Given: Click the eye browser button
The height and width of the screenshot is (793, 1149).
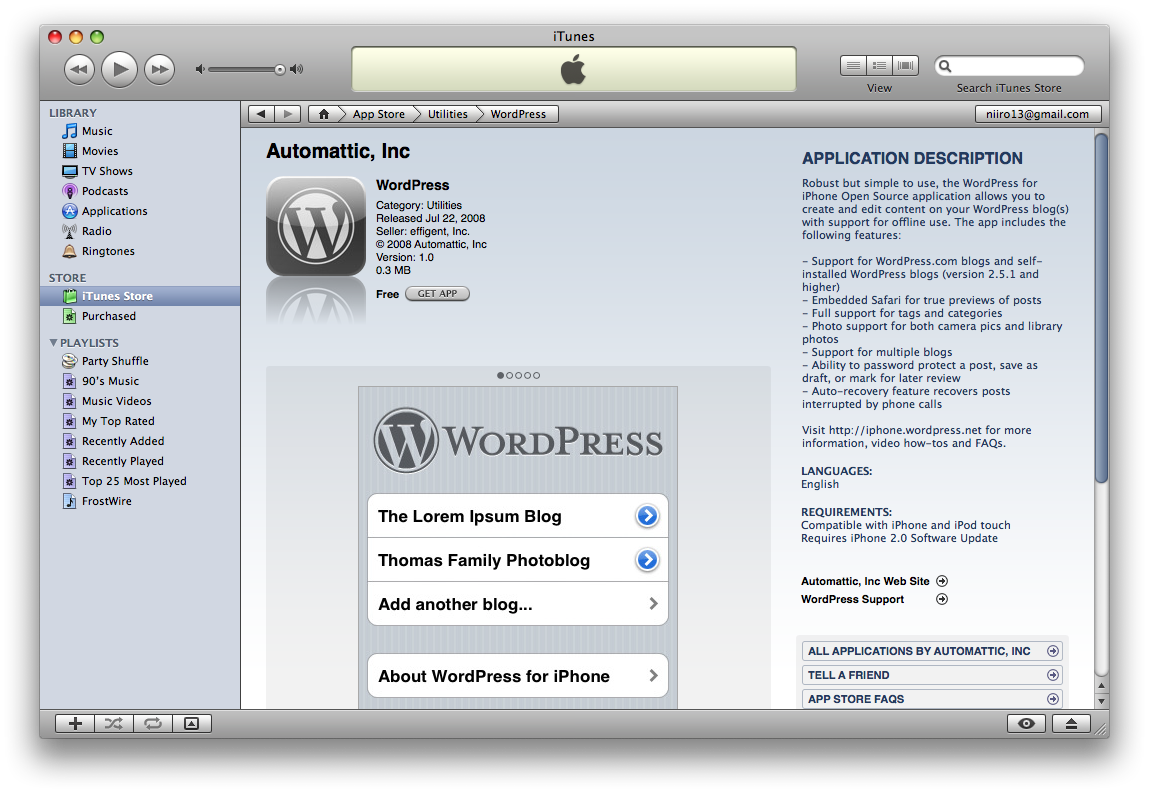Looking at the screenshot, I should 1027,724.
